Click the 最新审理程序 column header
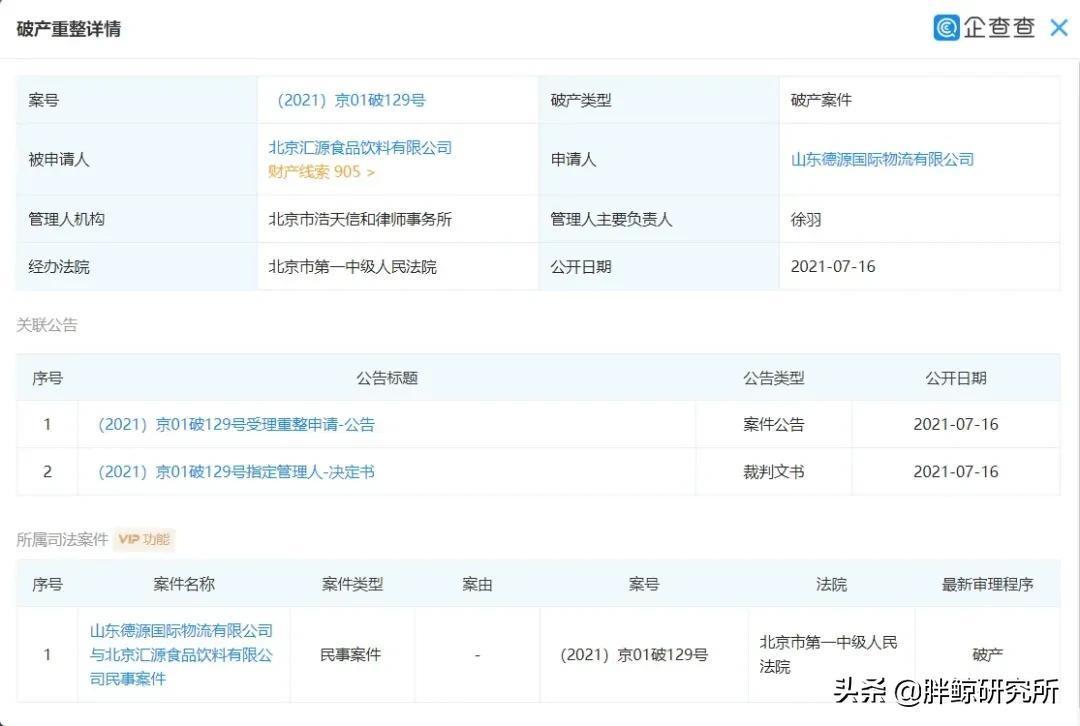This screenshot has height=726, width=1080. click(x=987, y=584)
